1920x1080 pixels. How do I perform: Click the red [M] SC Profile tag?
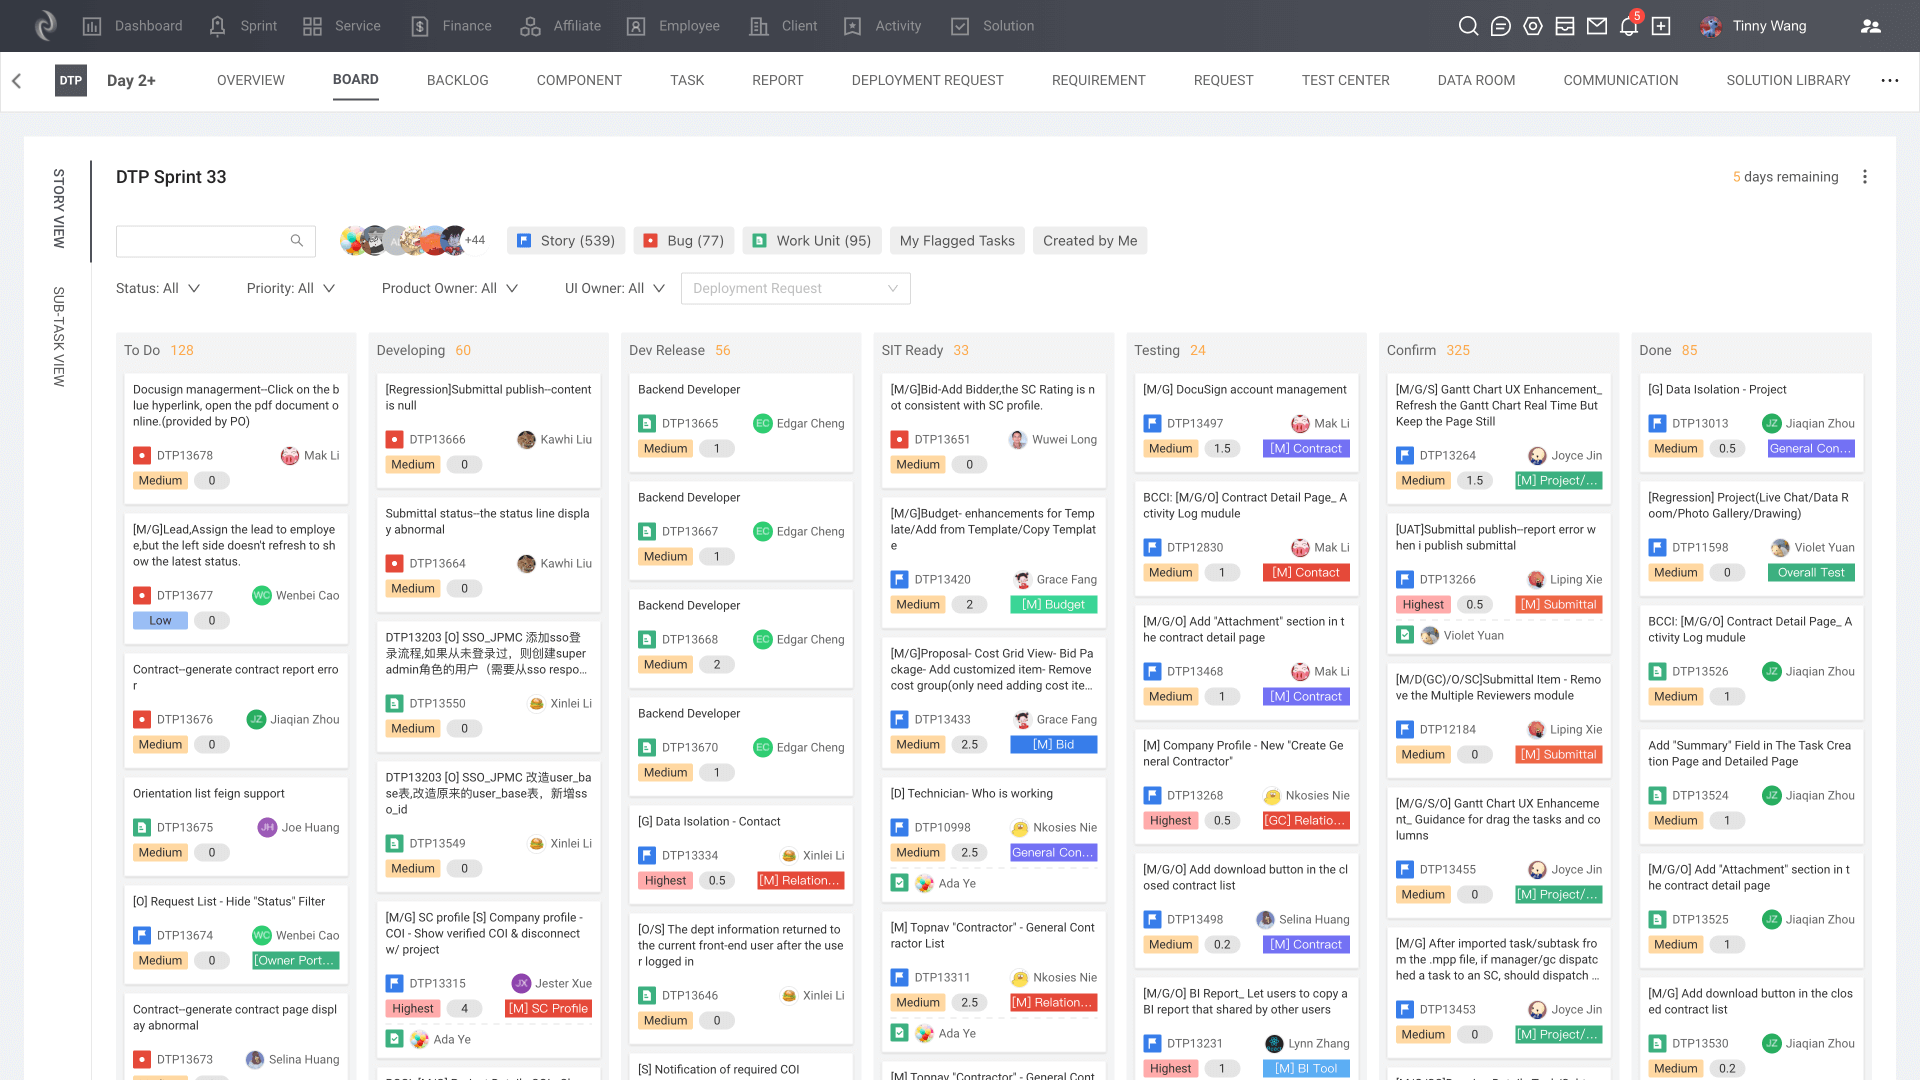(x=548, y=1008)
